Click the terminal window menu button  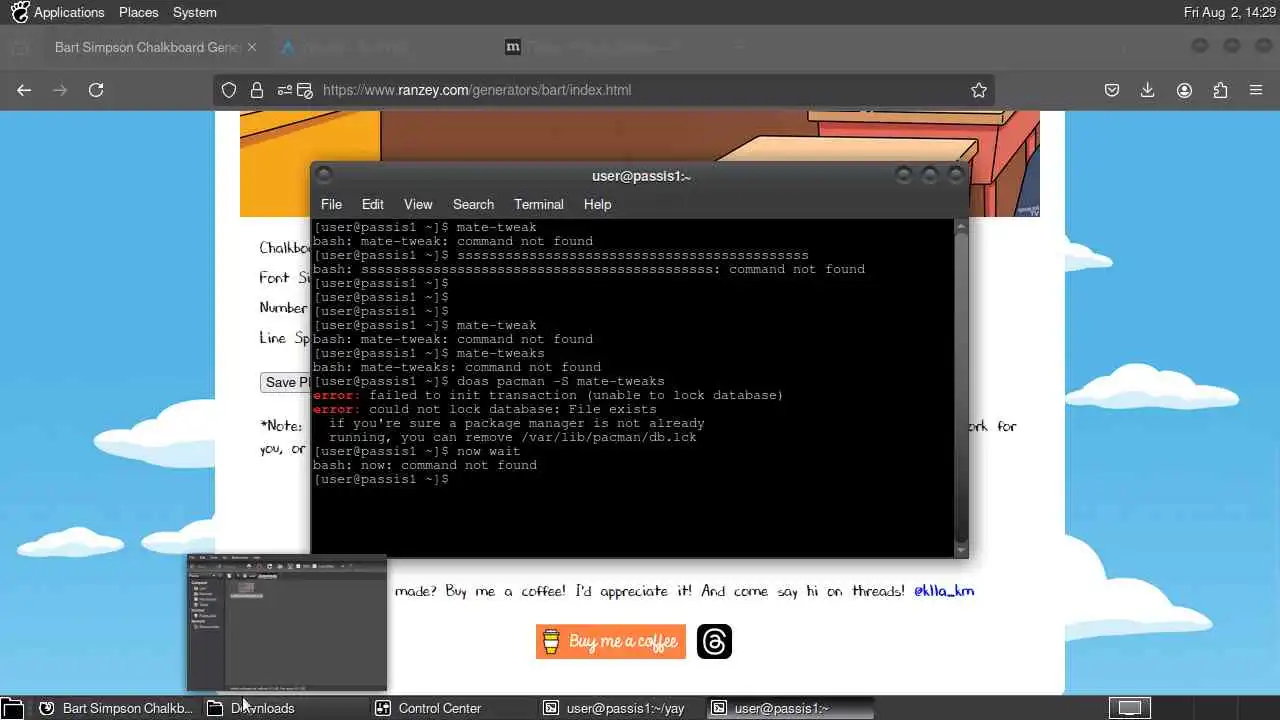(x=323, y=175)
